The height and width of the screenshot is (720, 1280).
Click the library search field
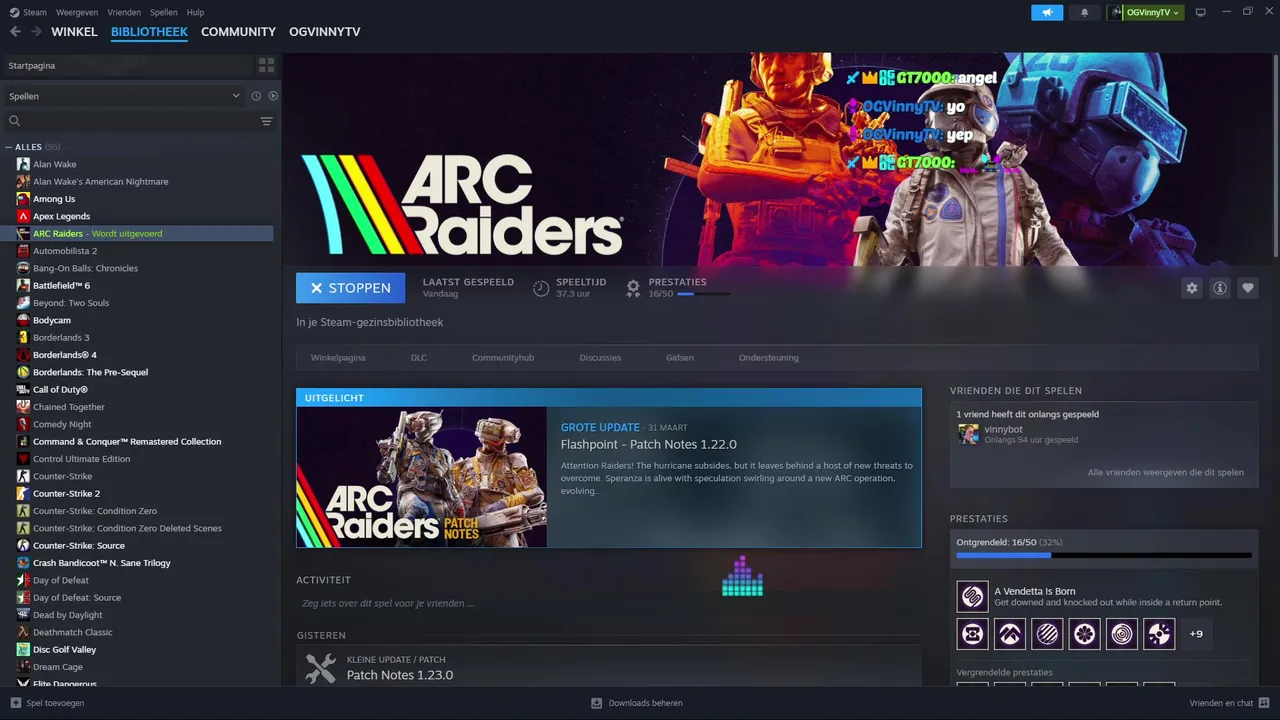coord(140,121)
